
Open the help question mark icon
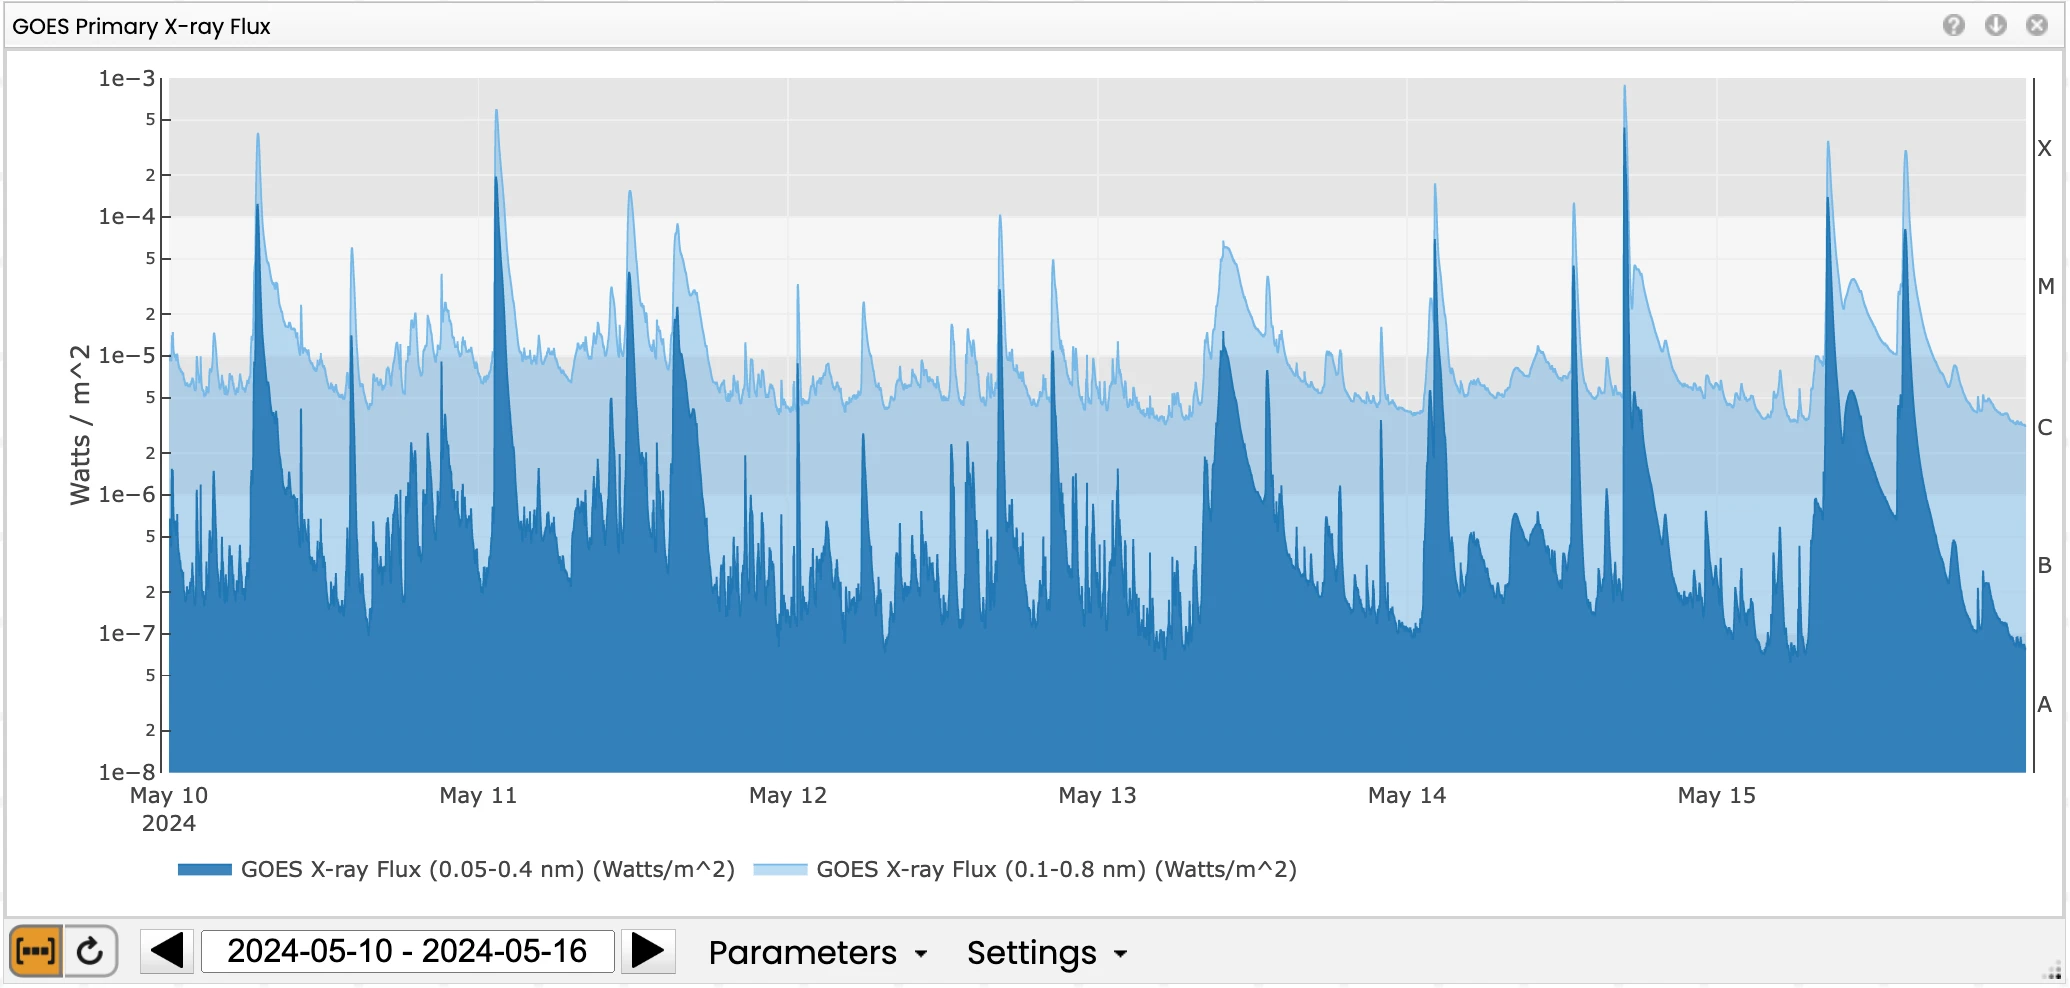(x=1953, y=25)
